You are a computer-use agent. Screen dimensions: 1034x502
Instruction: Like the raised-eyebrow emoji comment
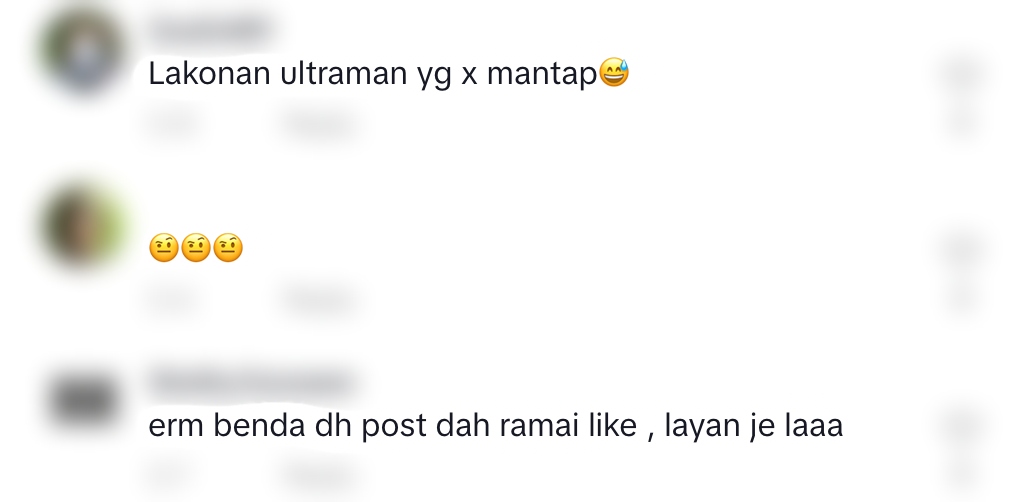[963, 249]
